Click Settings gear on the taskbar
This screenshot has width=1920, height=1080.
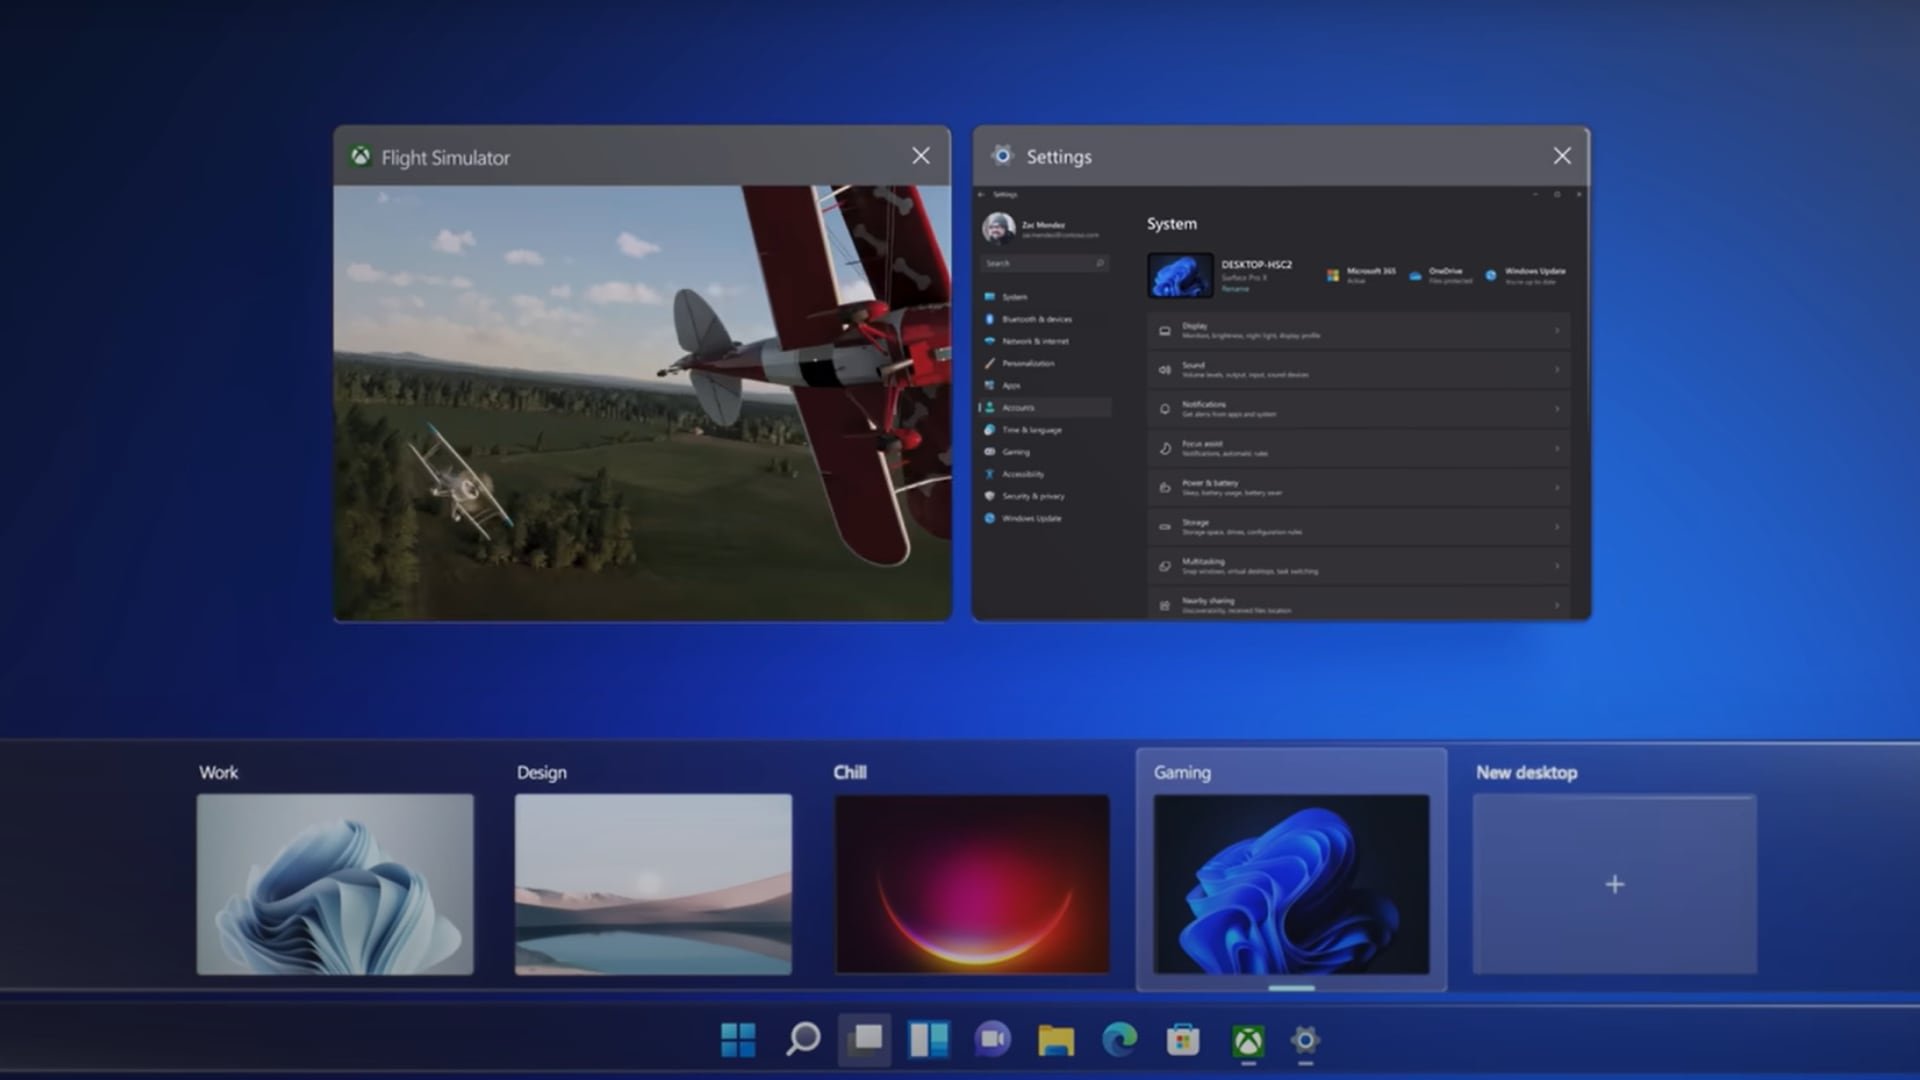[x=1305, y=1040]
